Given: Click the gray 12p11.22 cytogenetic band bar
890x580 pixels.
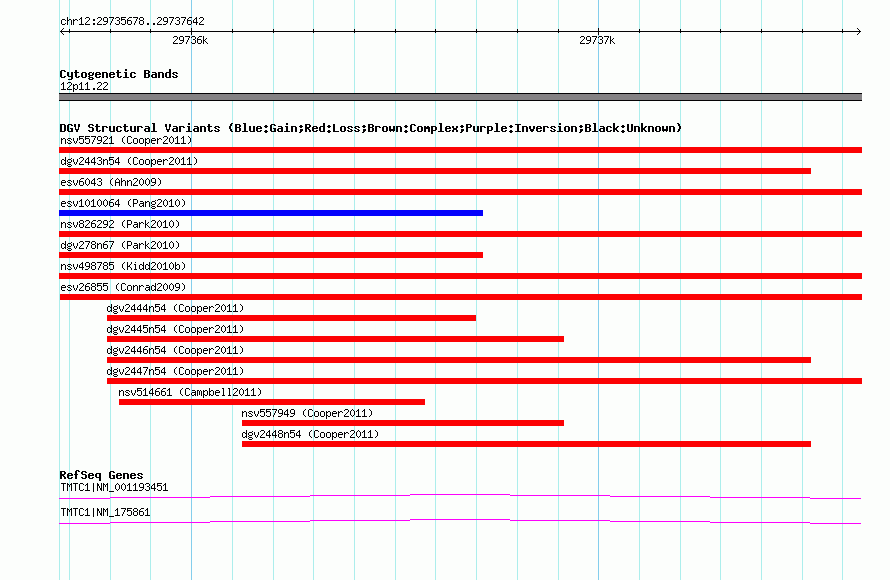Looking at the screenshot, I should pos(460,97).
